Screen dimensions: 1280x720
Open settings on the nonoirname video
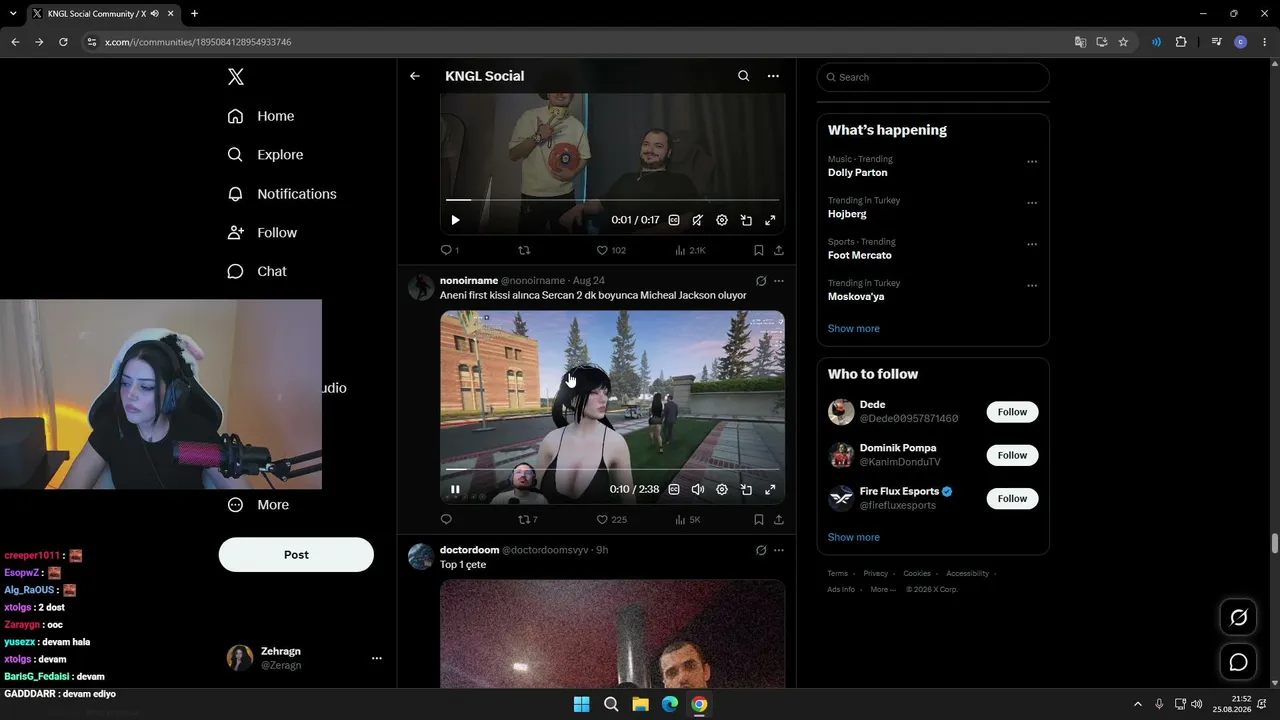coord(722,489)
